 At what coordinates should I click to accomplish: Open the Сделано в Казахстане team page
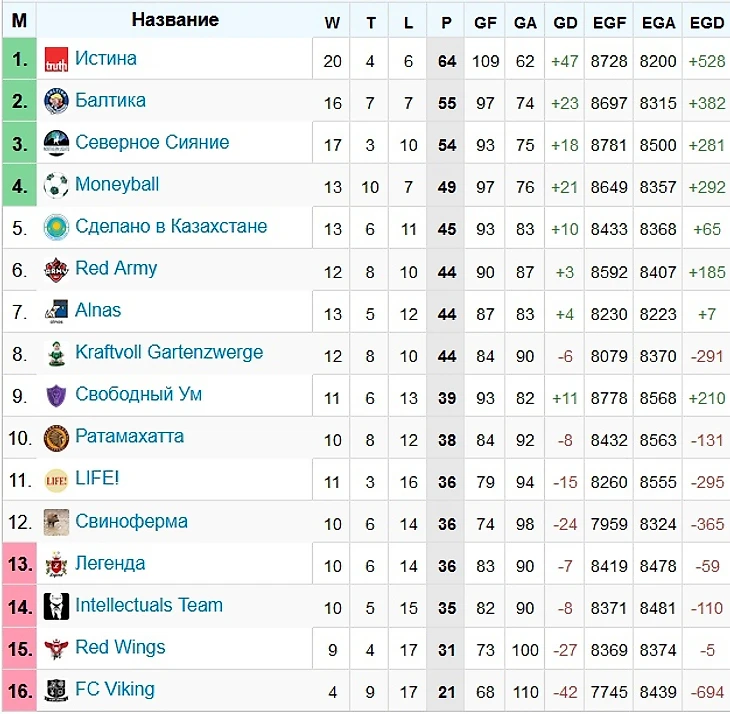[x=171, y=226]
